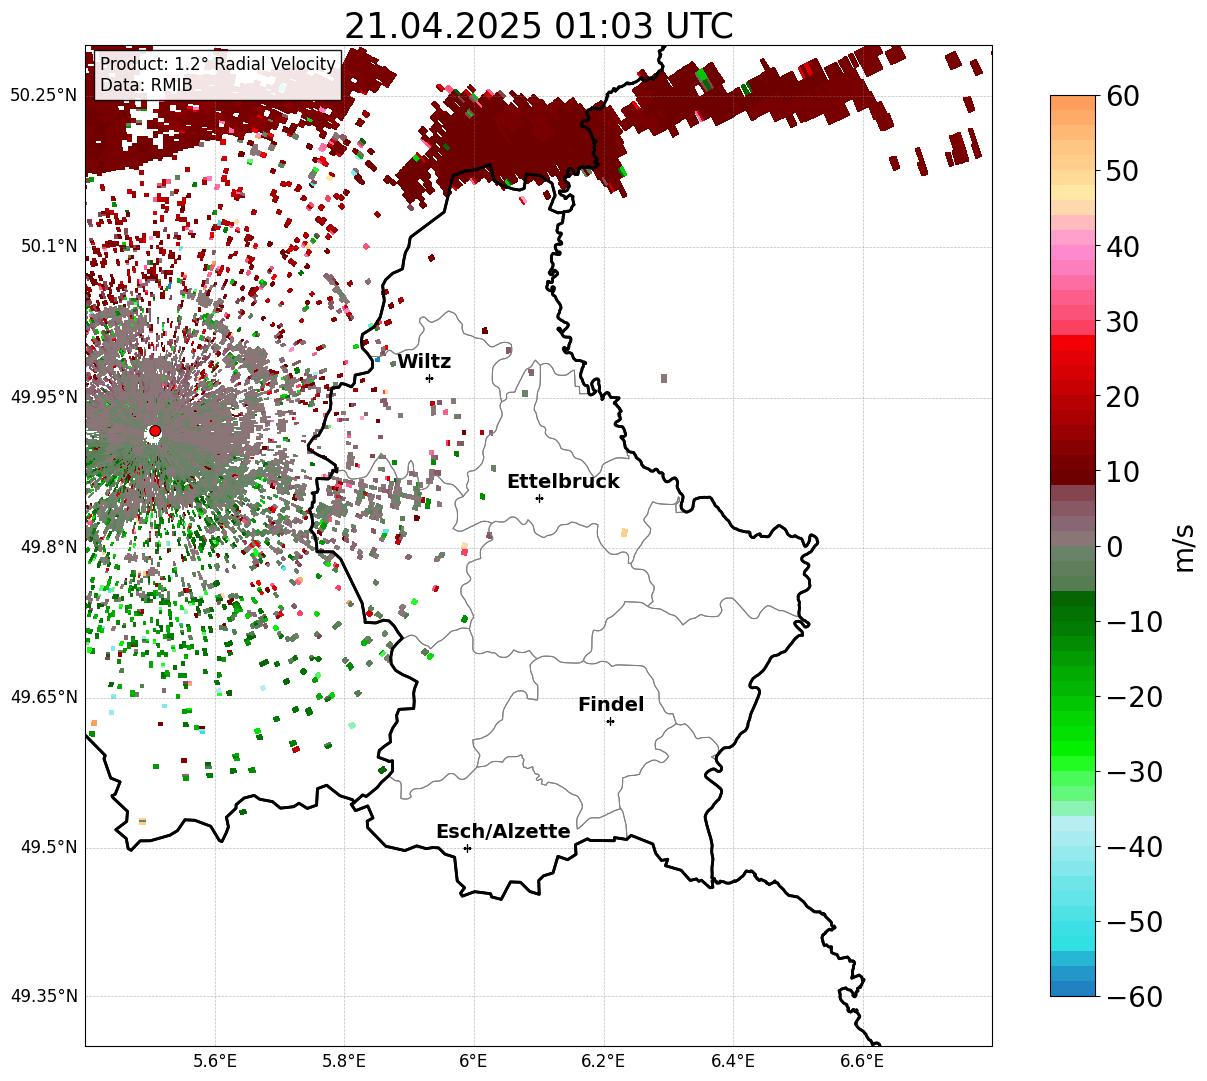
Task: Click the 49.35°N latitude tick label
Action: [x=43, y=996]
